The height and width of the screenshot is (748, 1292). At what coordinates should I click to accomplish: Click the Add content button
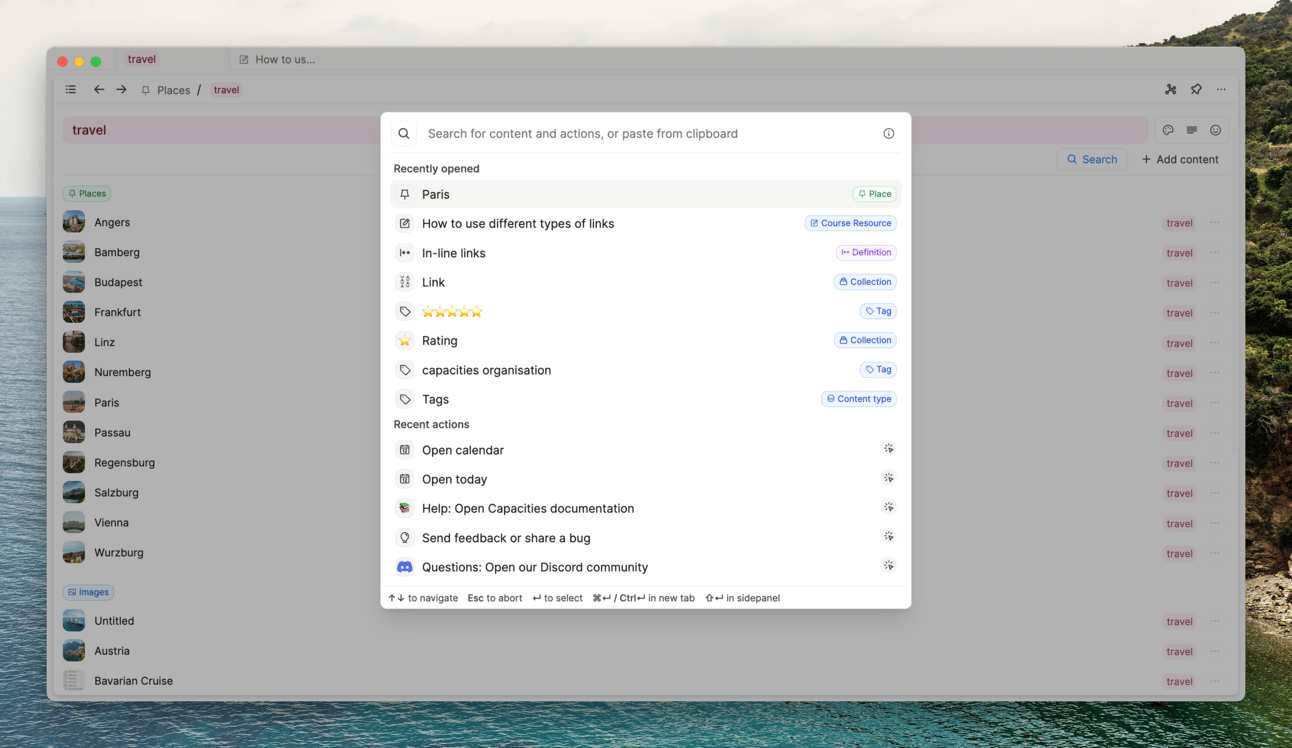pos(1180,159)
